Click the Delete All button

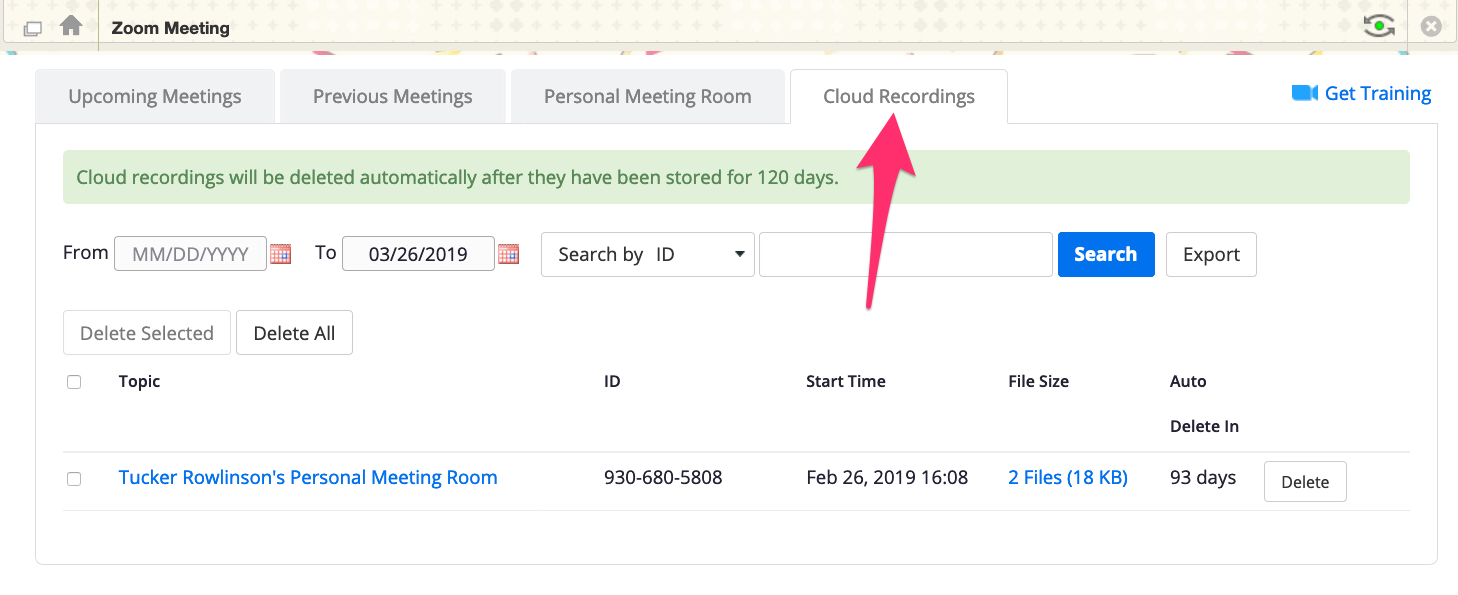point(294,333)
